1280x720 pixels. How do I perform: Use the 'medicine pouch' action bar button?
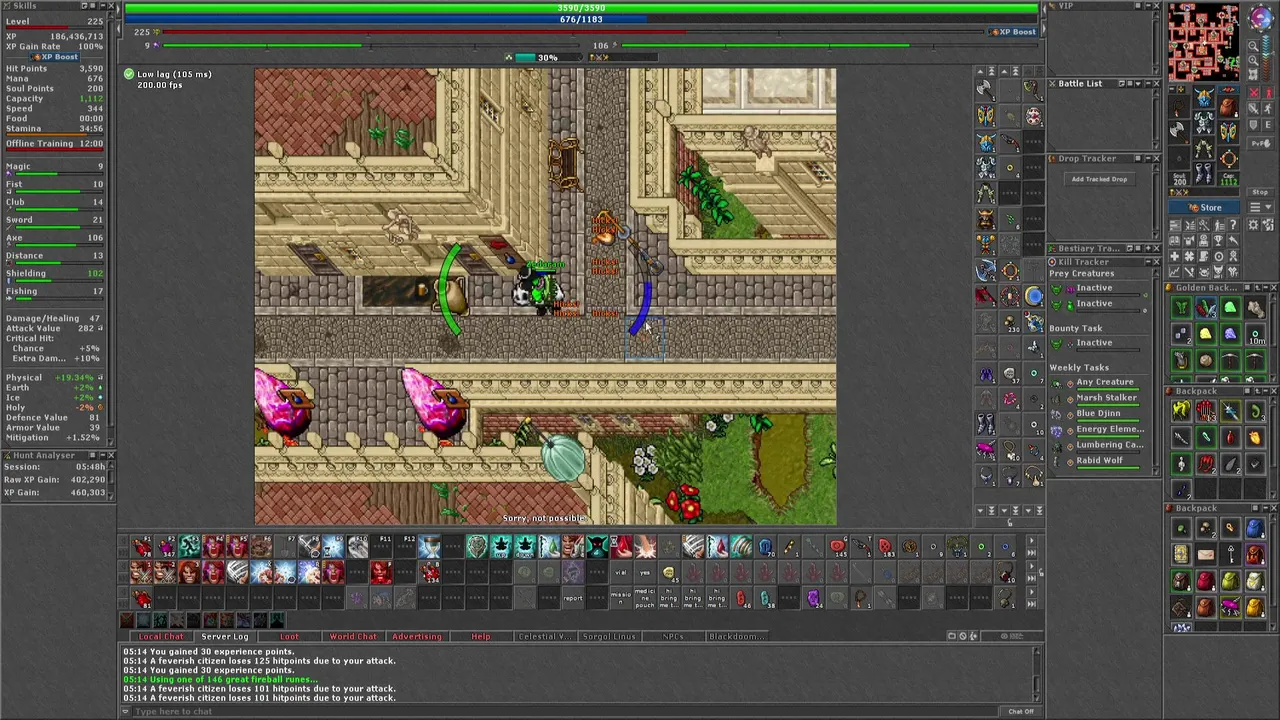[x=645, y=598]
